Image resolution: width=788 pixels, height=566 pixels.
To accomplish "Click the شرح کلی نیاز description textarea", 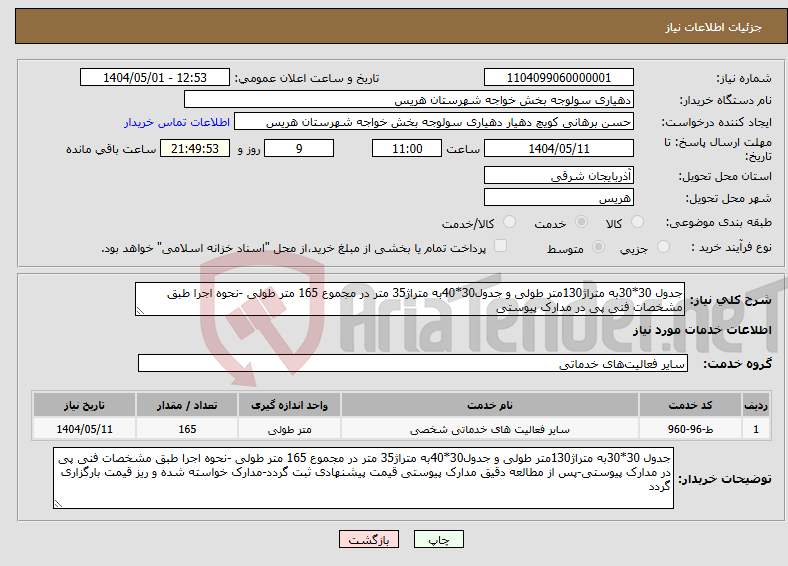I will click(x=410, y=299).
